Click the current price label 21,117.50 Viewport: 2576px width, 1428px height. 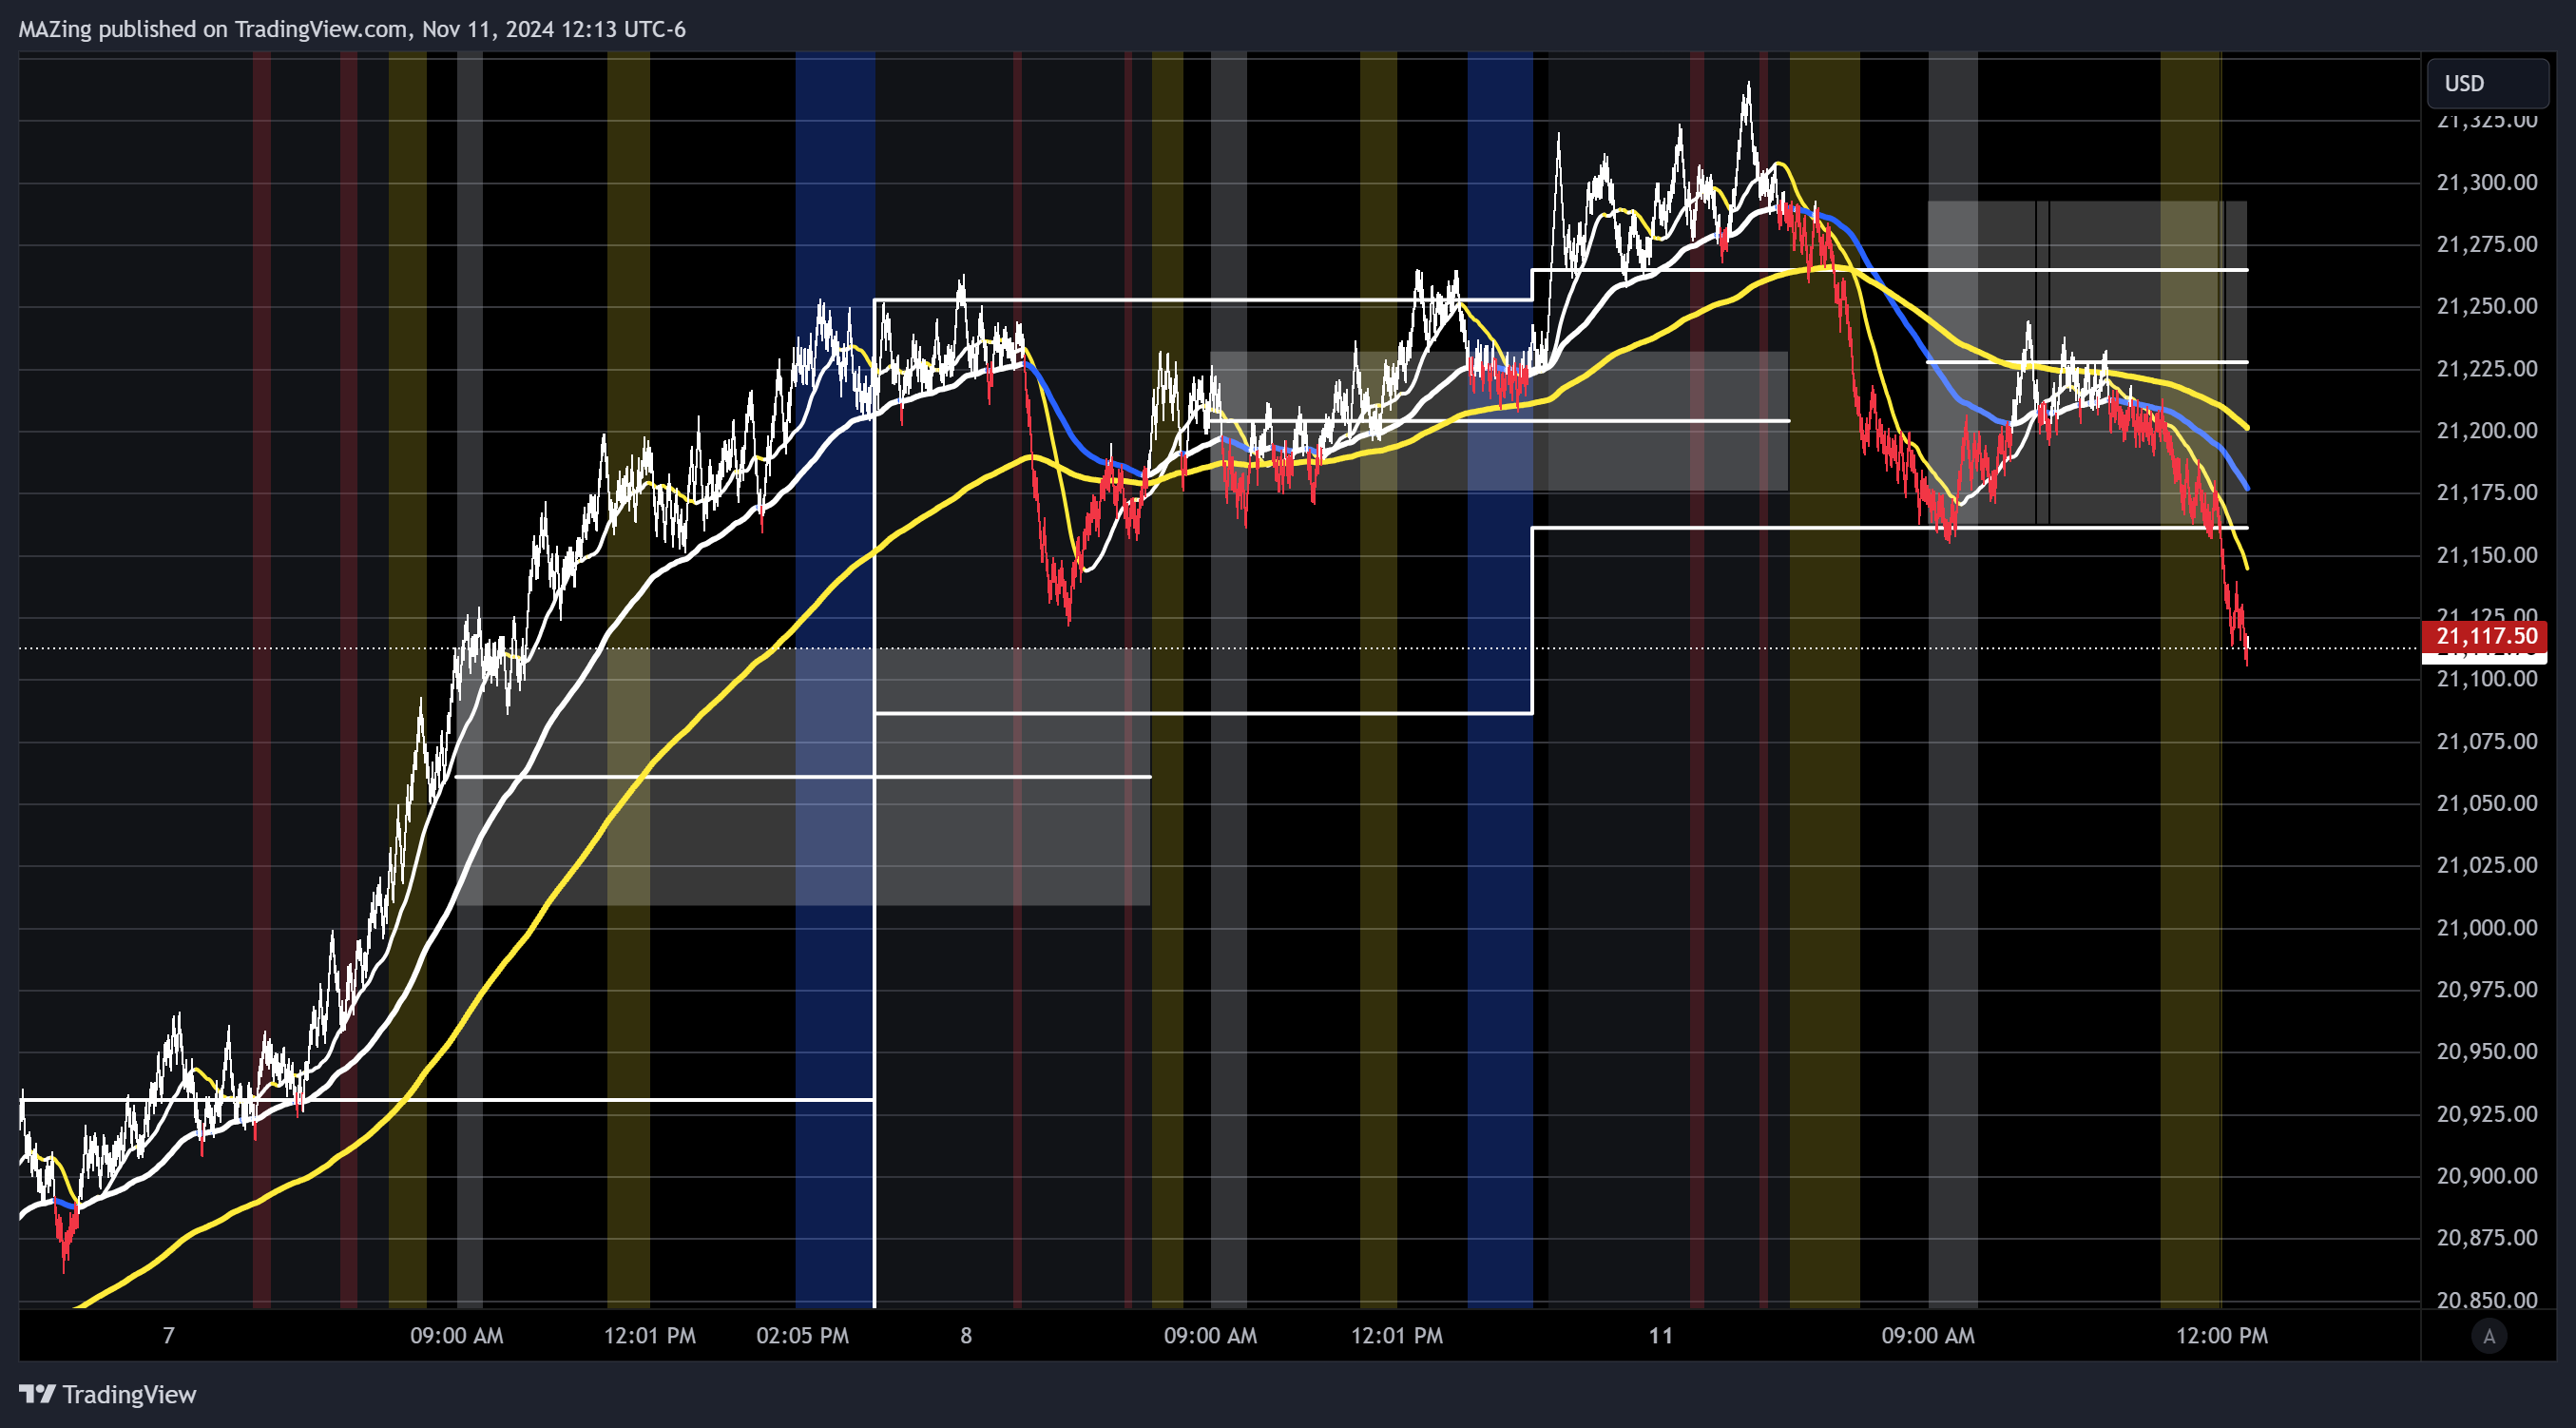point(2485,636)
